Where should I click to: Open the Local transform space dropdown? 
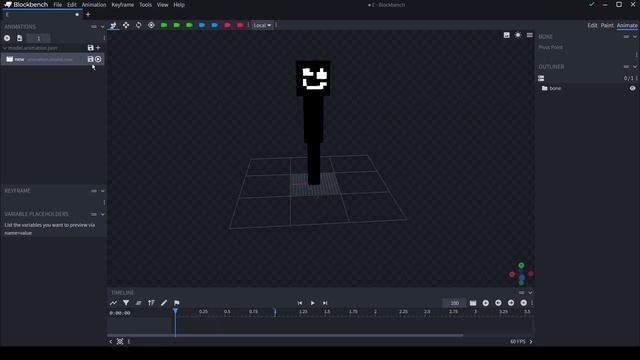coord(262,25)
